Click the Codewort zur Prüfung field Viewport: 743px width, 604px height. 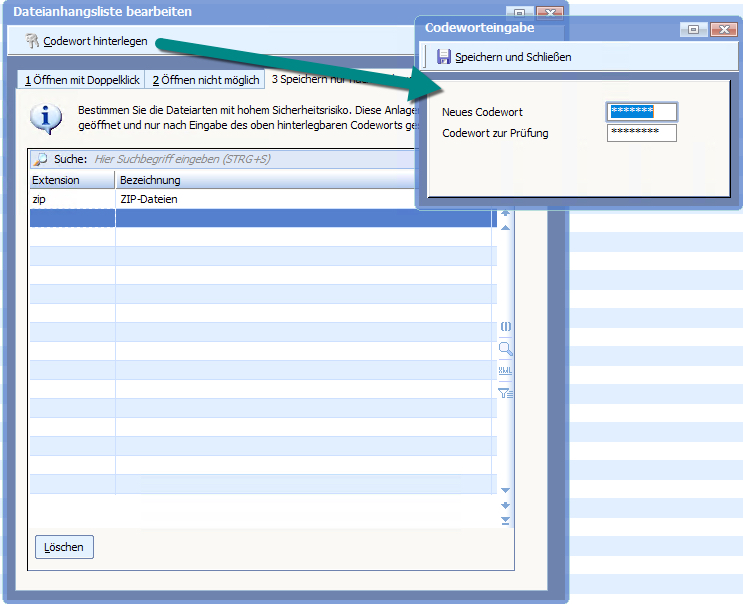642,133
